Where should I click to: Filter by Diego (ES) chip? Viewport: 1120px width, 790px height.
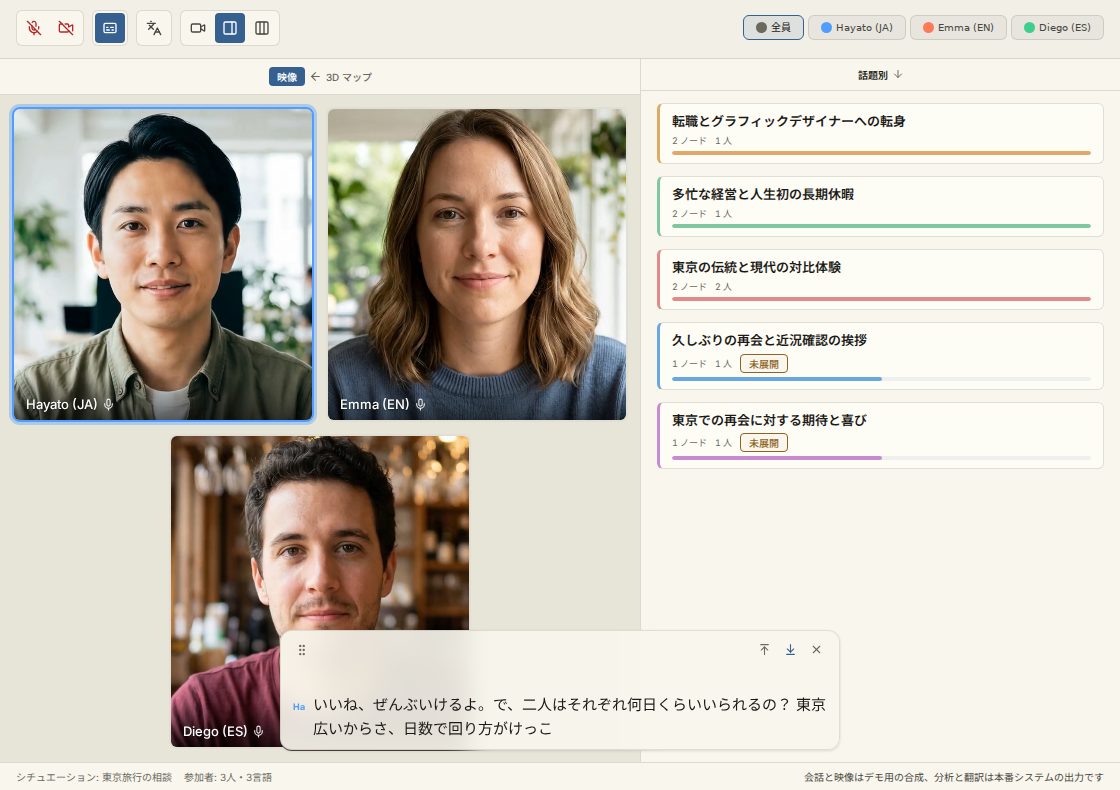1057,27
